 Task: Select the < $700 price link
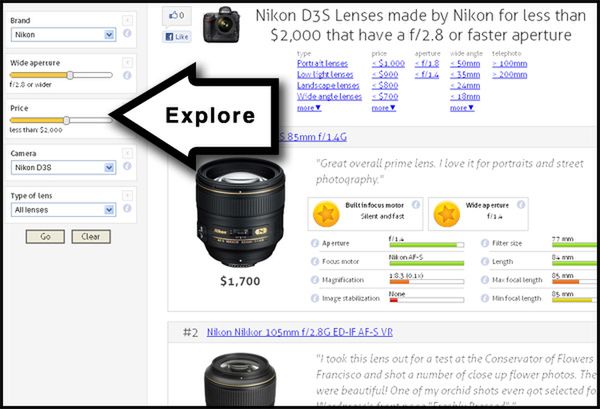click(385, 97)
